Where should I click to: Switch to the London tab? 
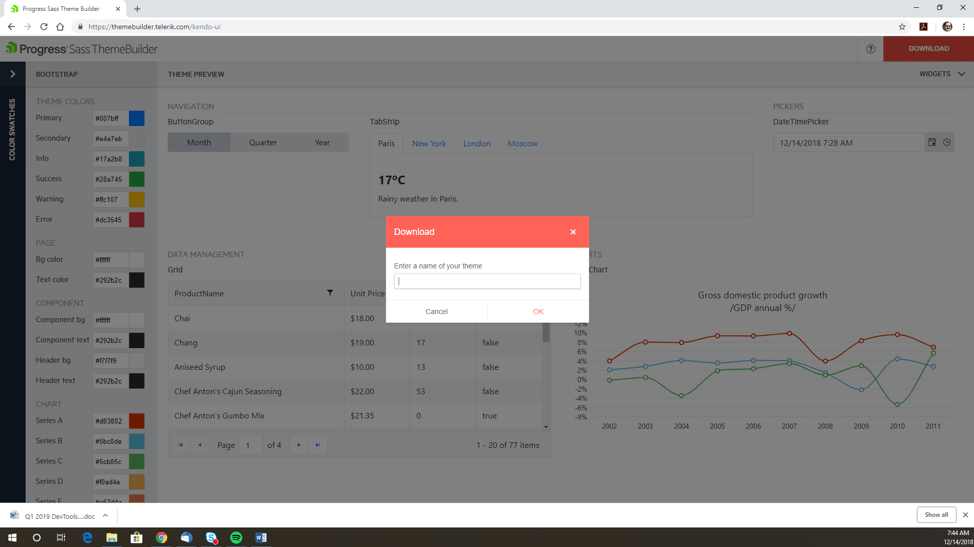coord(476,143)
